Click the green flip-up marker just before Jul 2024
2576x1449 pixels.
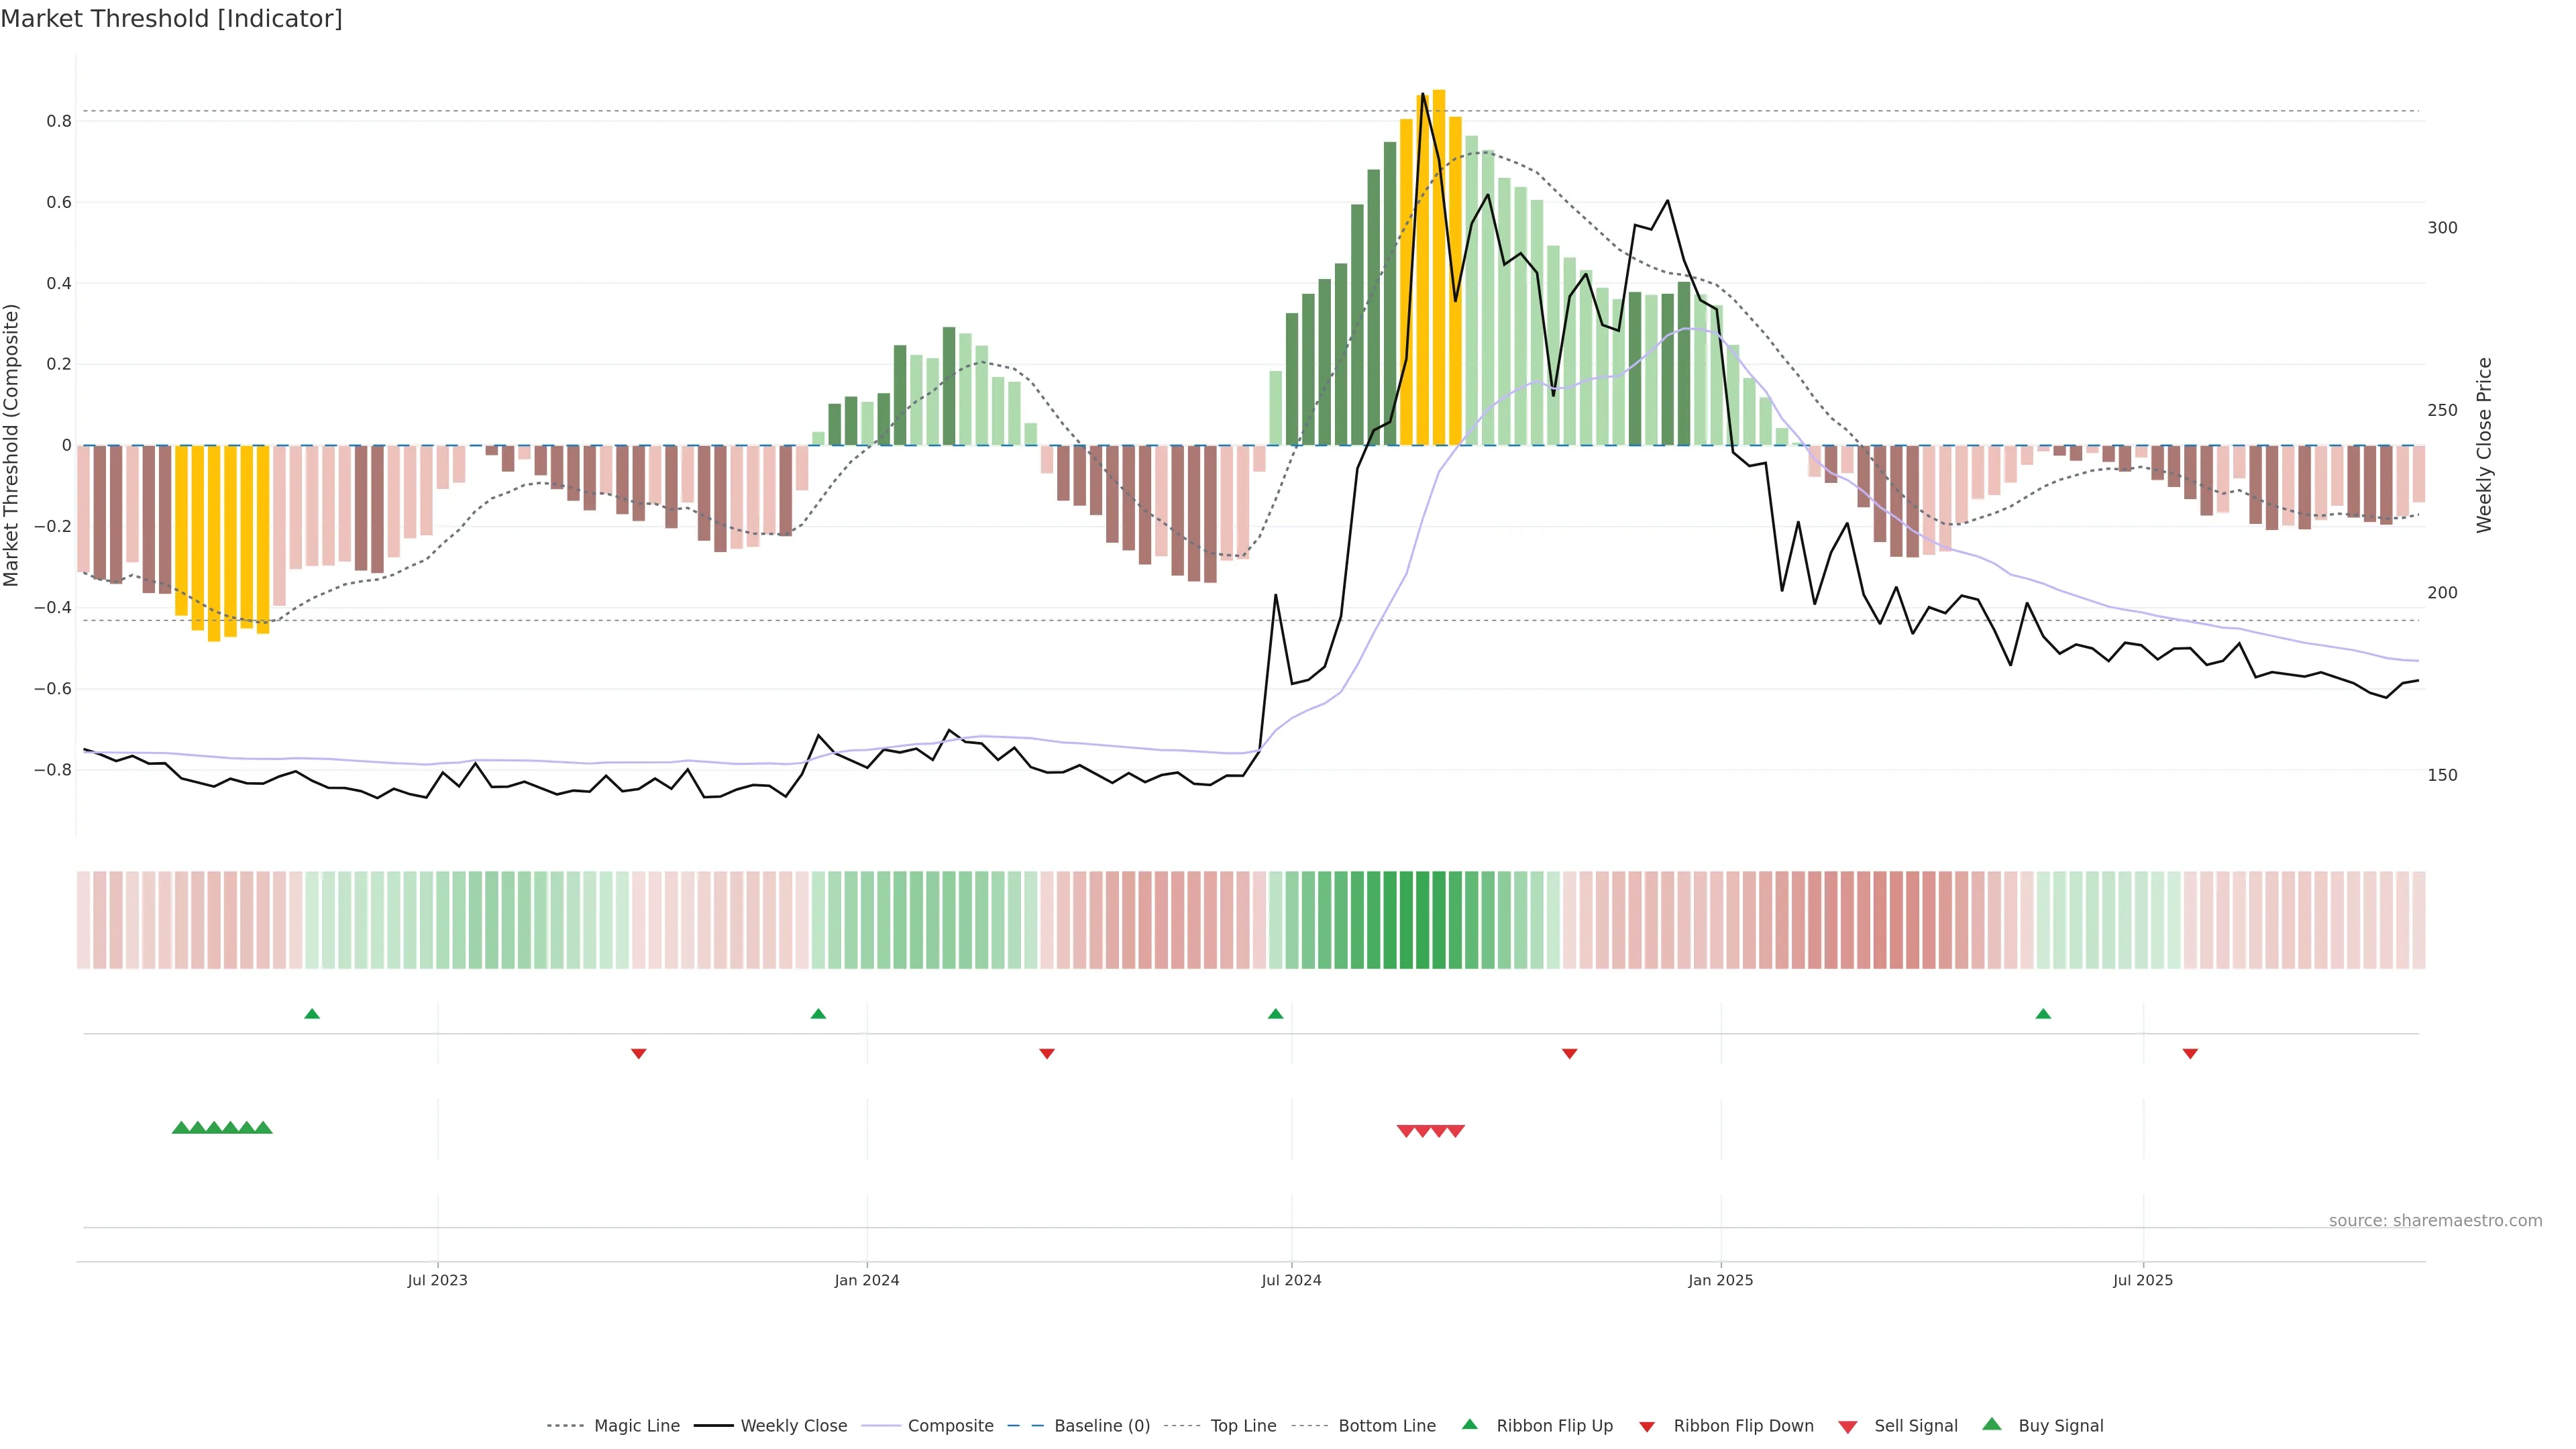coord(1275,1014)
